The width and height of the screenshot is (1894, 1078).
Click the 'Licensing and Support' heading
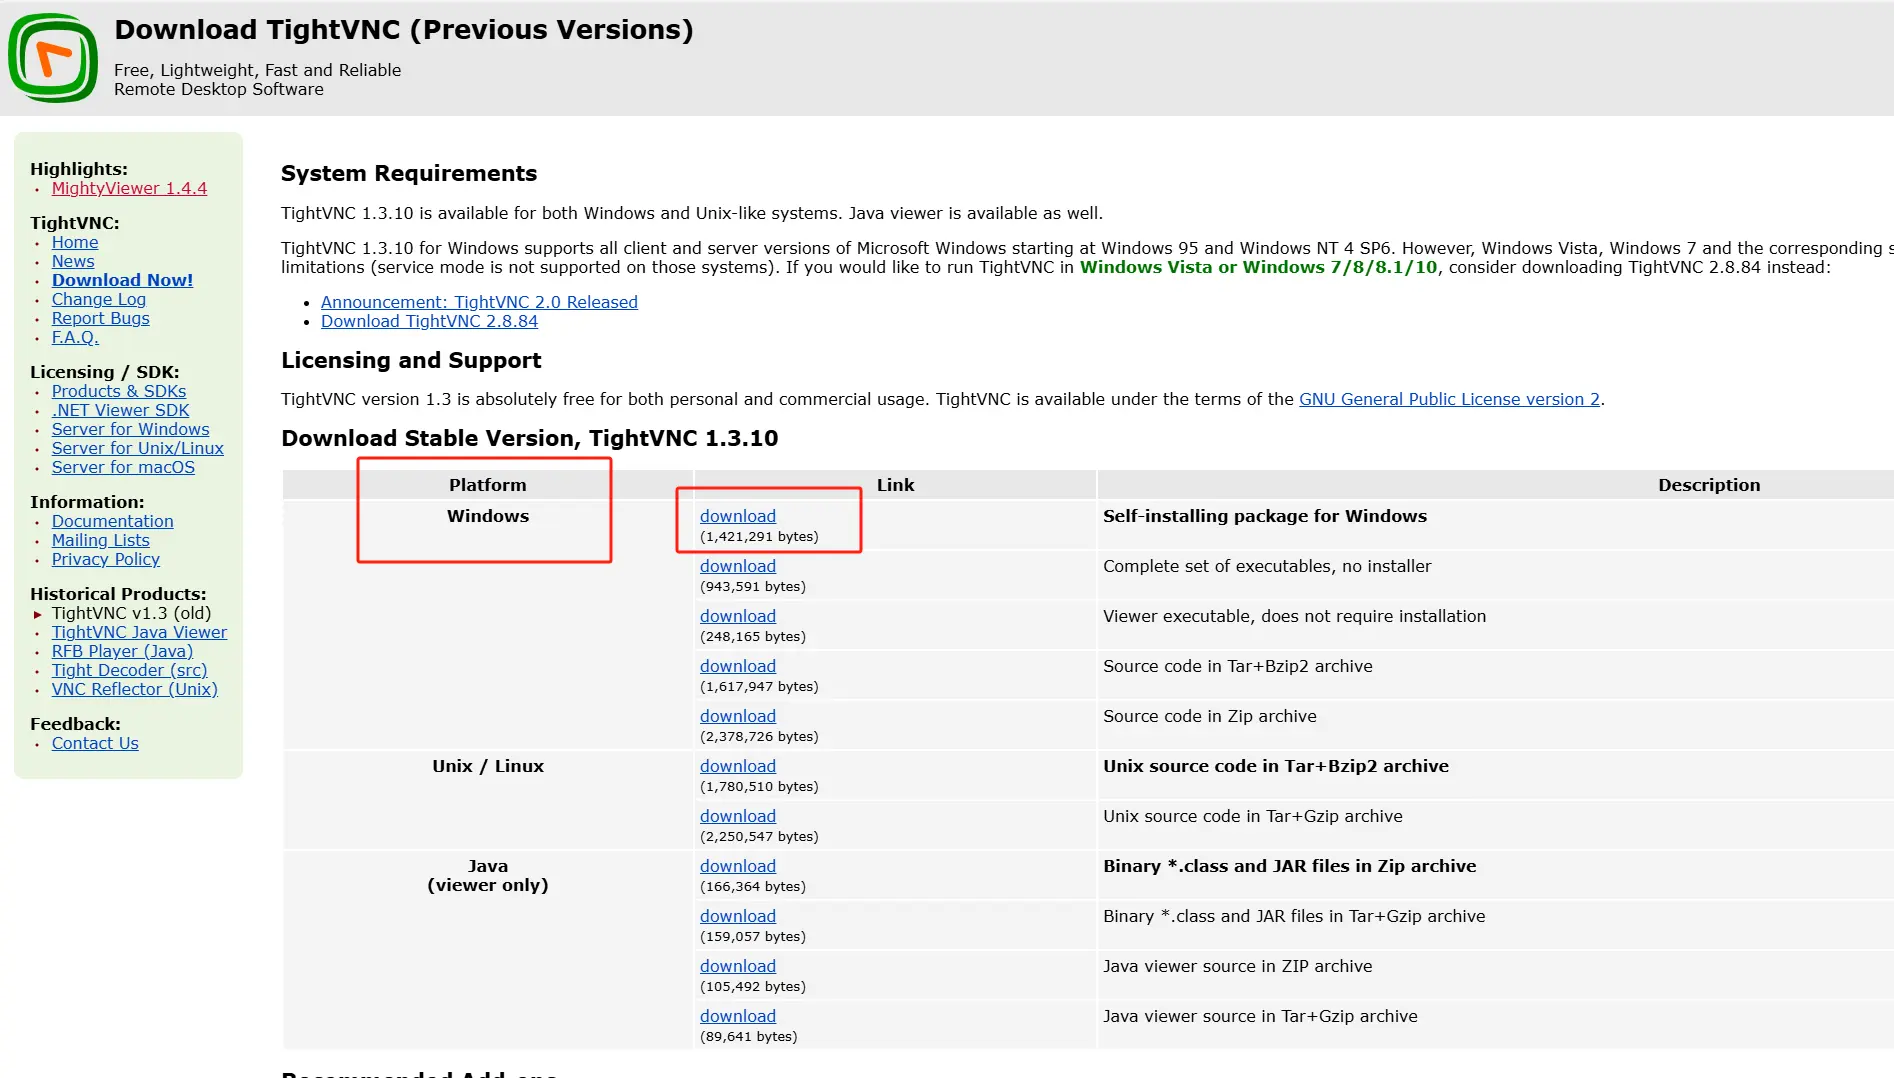click(411, 360)
